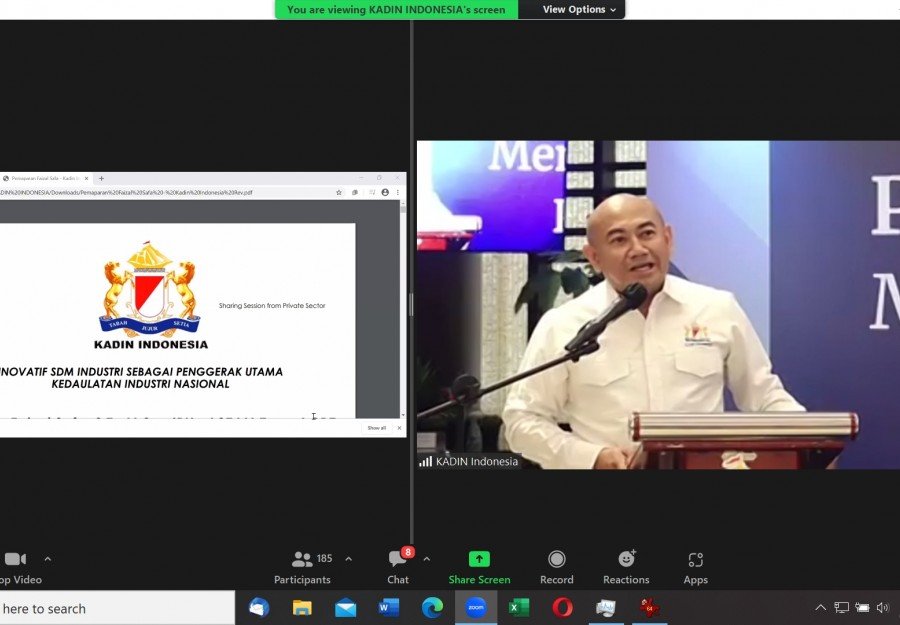This screenshot has width=900, height=625.
Task: Click Show all in the downloads bar
Action: [377, 428]
